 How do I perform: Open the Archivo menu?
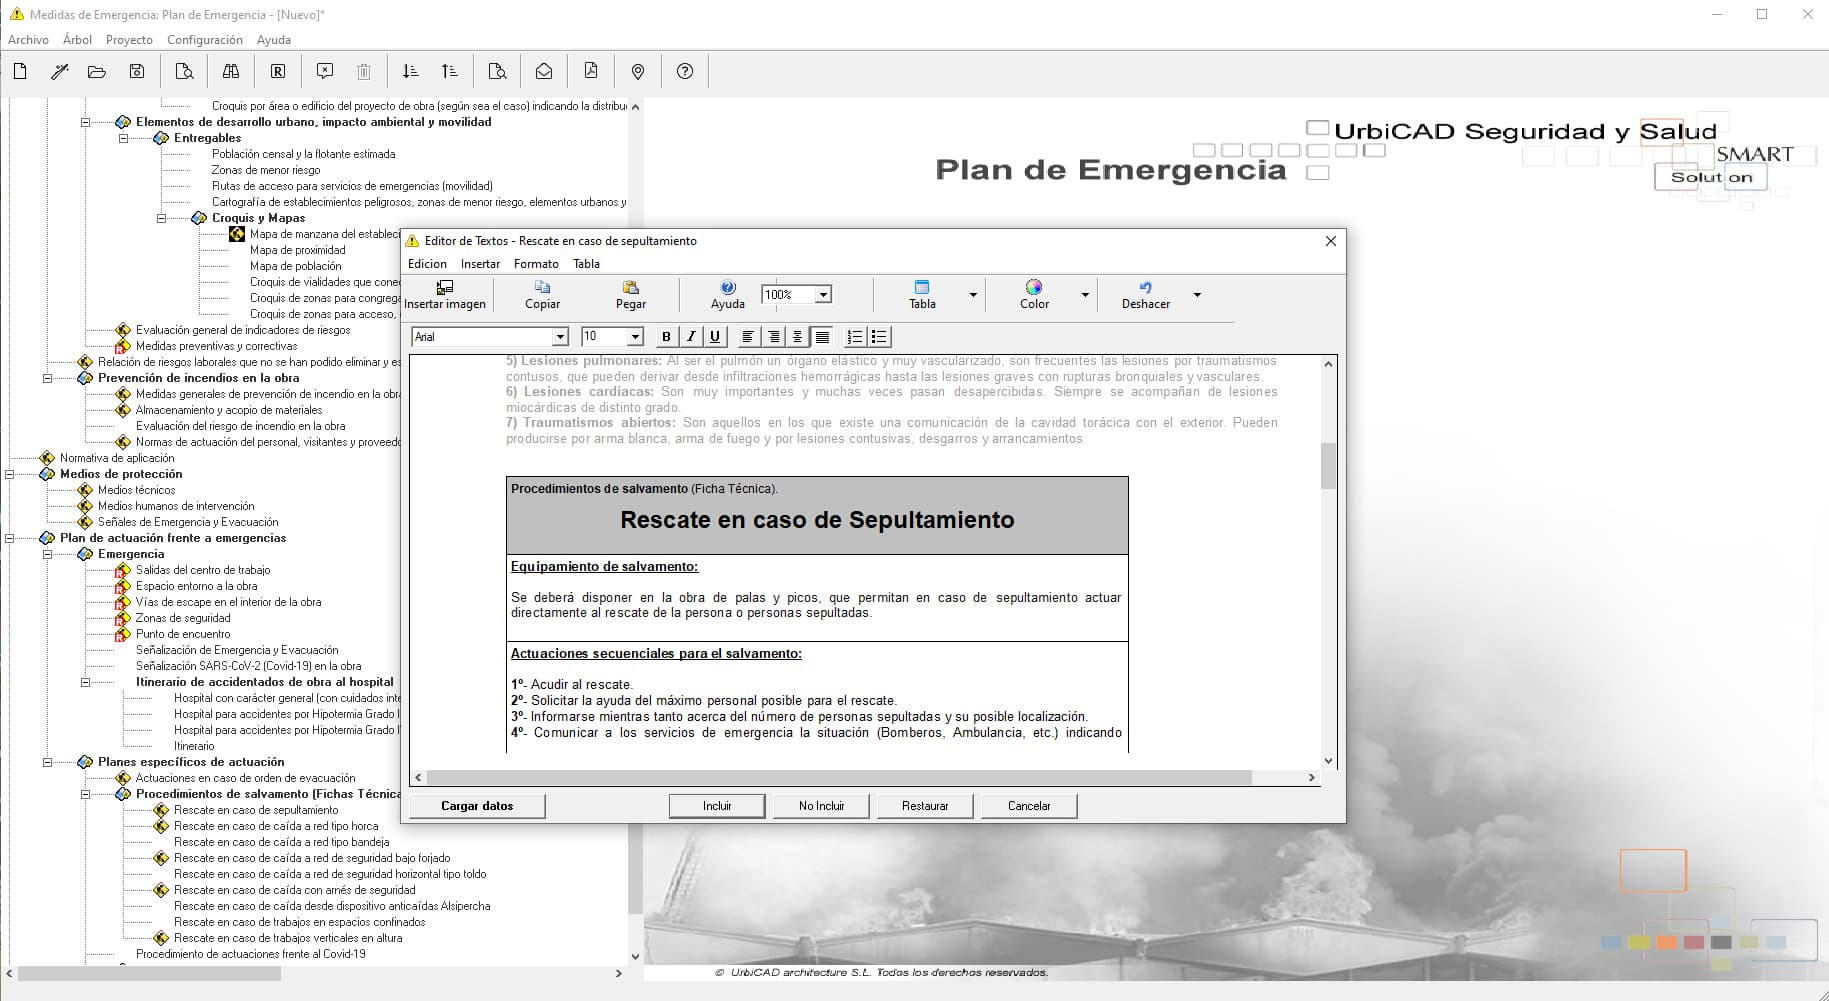(x=28, y=40)
